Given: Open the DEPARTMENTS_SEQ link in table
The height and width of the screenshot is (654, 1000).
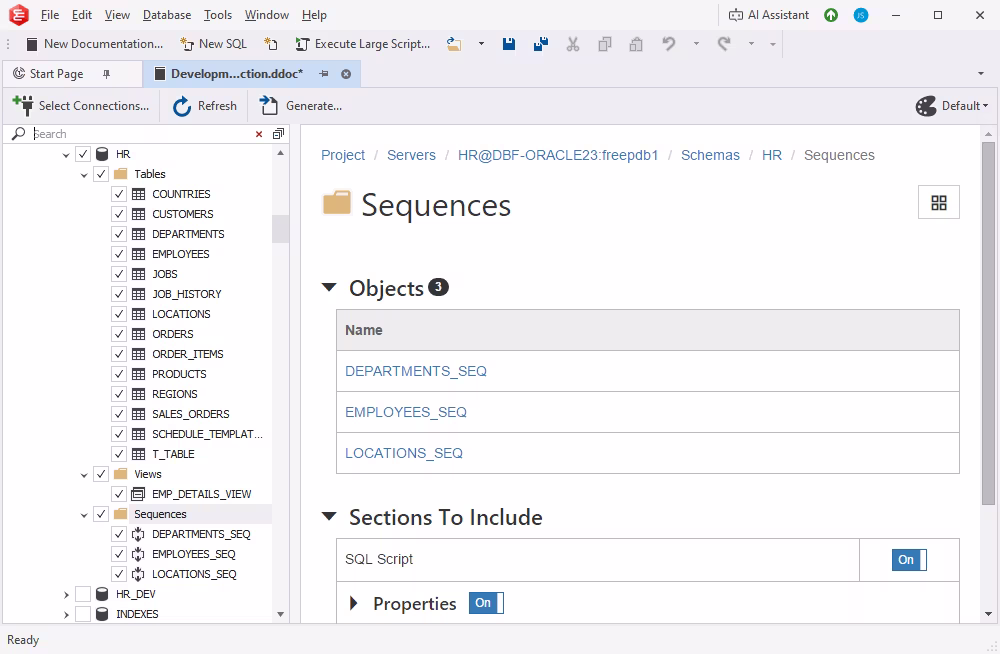Looking at the screenshot, I should click(416, 371).
